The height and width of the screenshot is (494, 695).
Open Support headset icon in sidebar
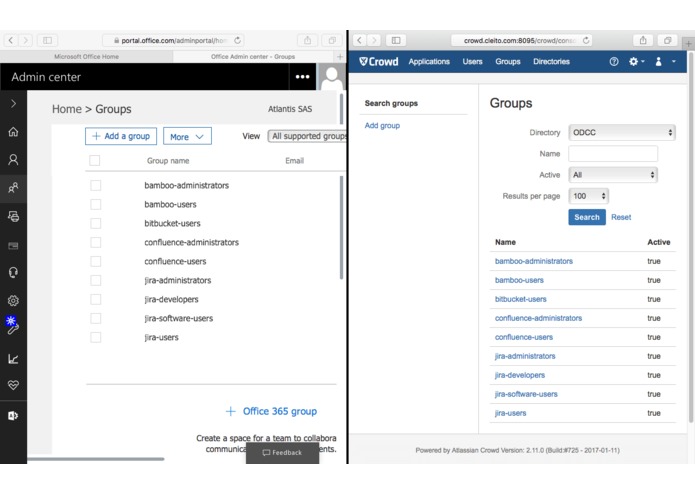13,272
